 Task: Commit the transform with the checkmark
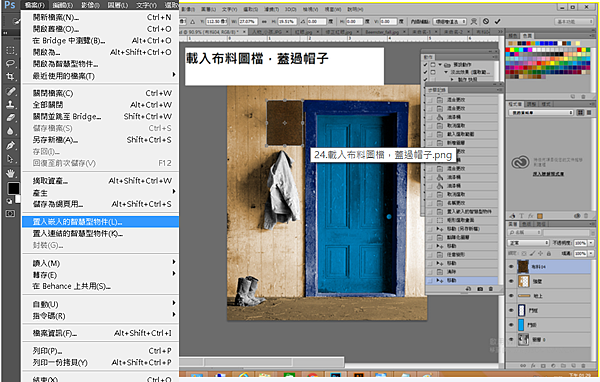497,21
